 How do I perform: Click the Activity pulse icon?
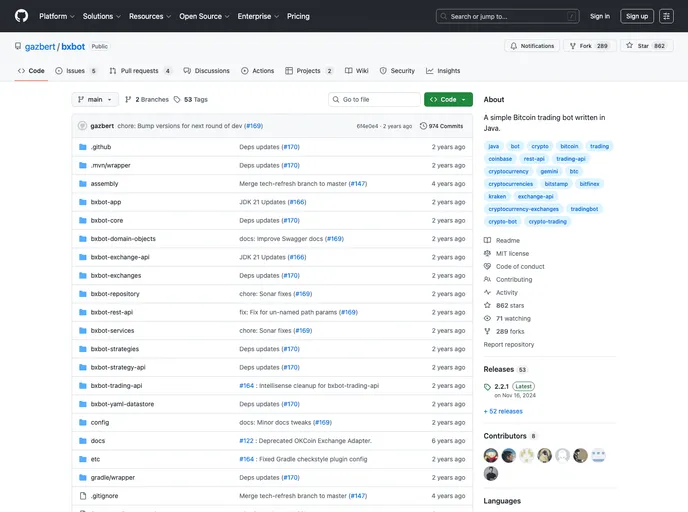click(x=487, y=292)
